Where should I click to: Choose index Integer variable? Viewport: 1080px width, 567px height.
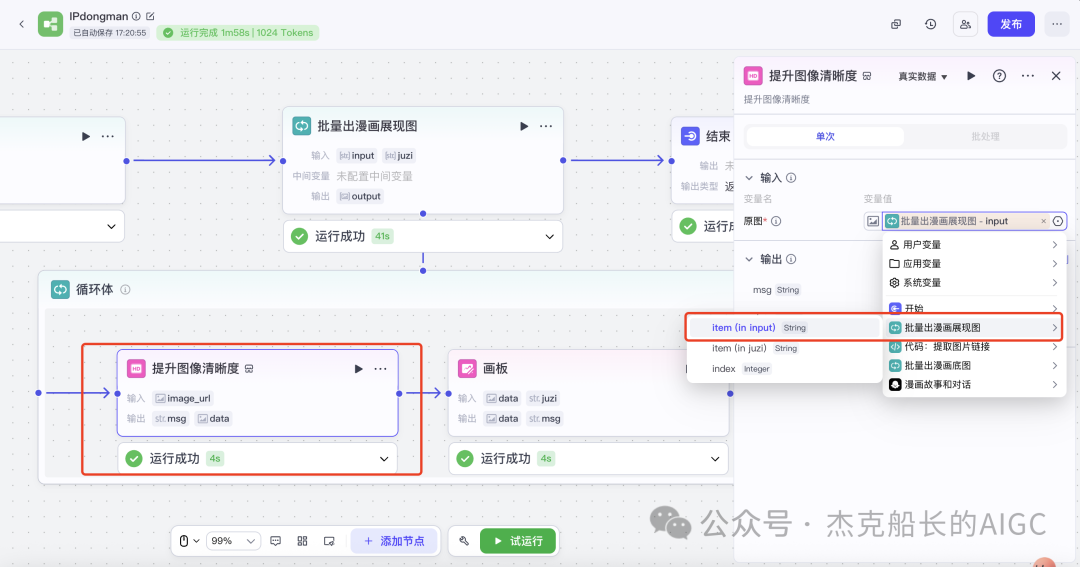(784, 369)
